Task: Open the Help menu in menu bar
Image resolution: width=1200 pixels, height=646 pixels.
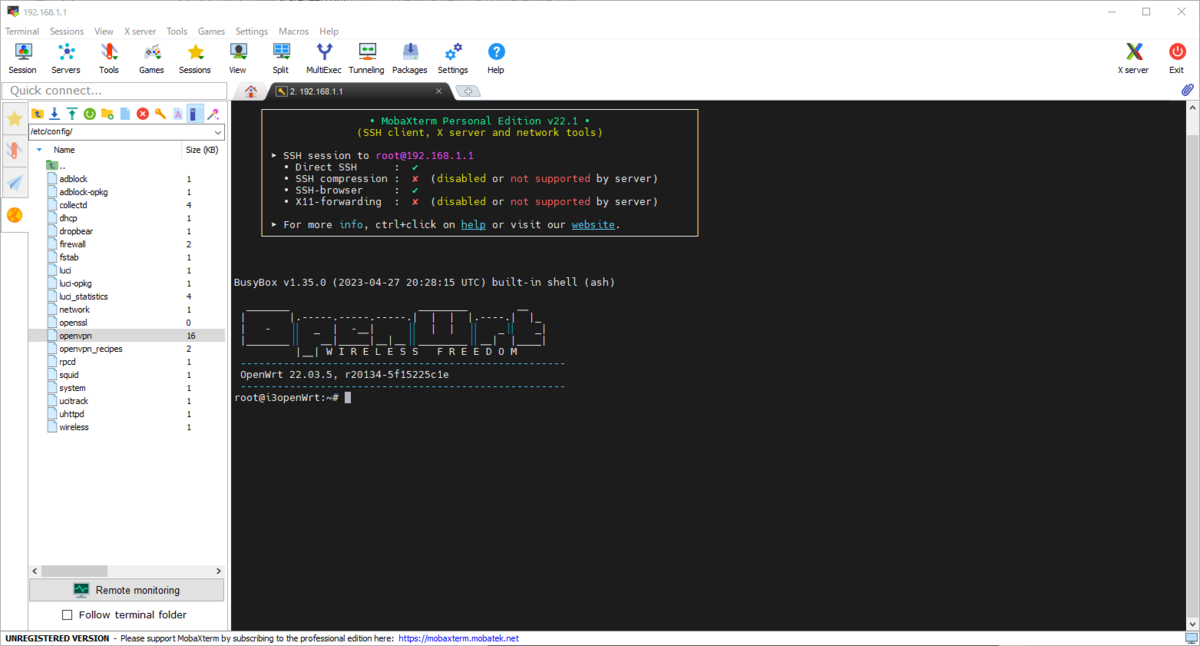Action: click(329, 31)
